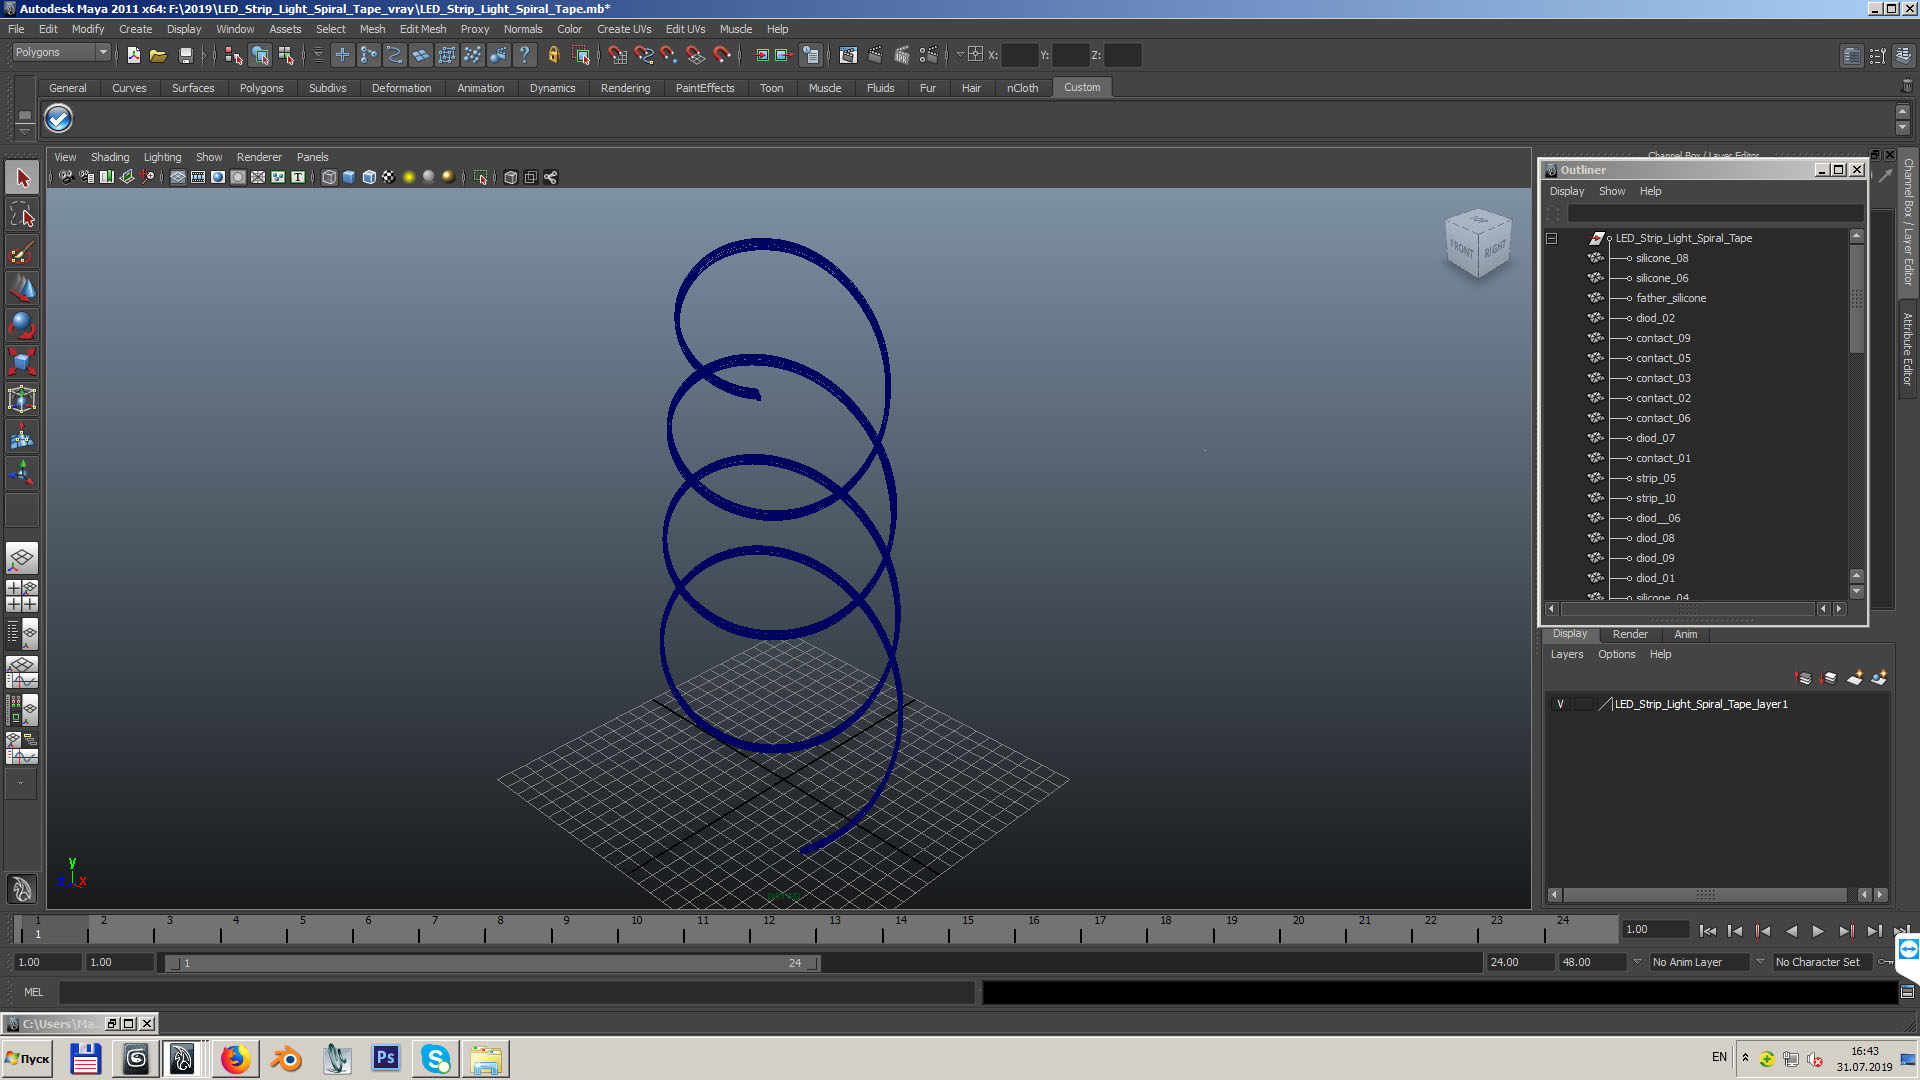The image size is (1920, 1080).
Task: Select the arrow Select tool in toolbox
Action: (22, 178)
